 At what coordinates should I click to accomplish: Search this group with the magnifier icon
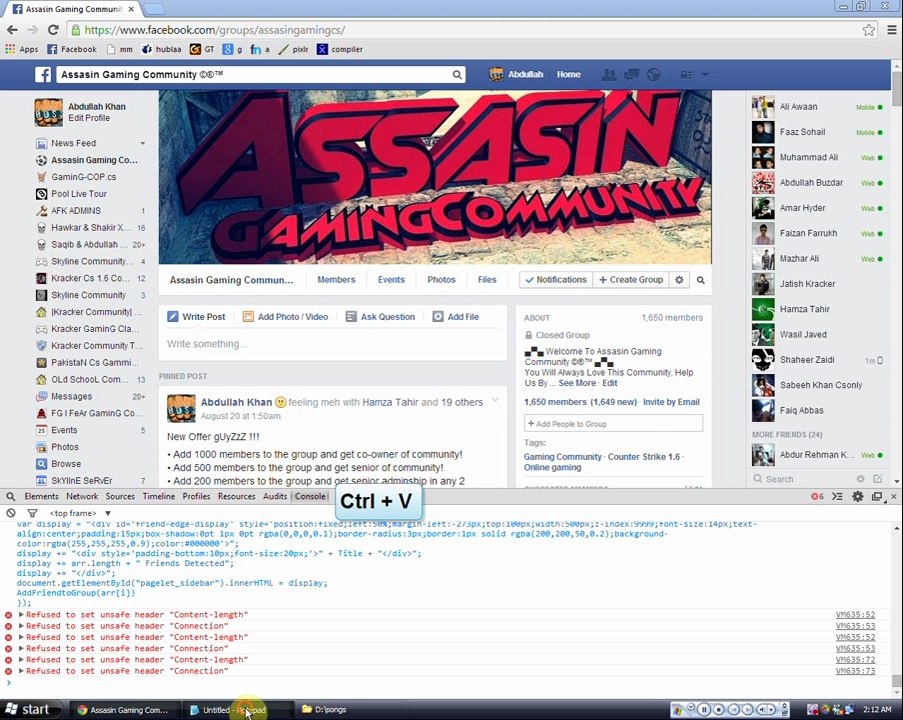point(701,280)
